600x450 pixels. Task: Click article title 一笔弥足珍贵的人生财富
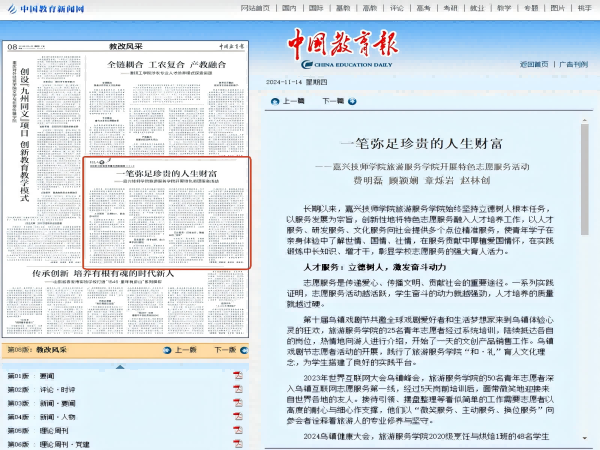pyautogui.click(x=421, y=144)
